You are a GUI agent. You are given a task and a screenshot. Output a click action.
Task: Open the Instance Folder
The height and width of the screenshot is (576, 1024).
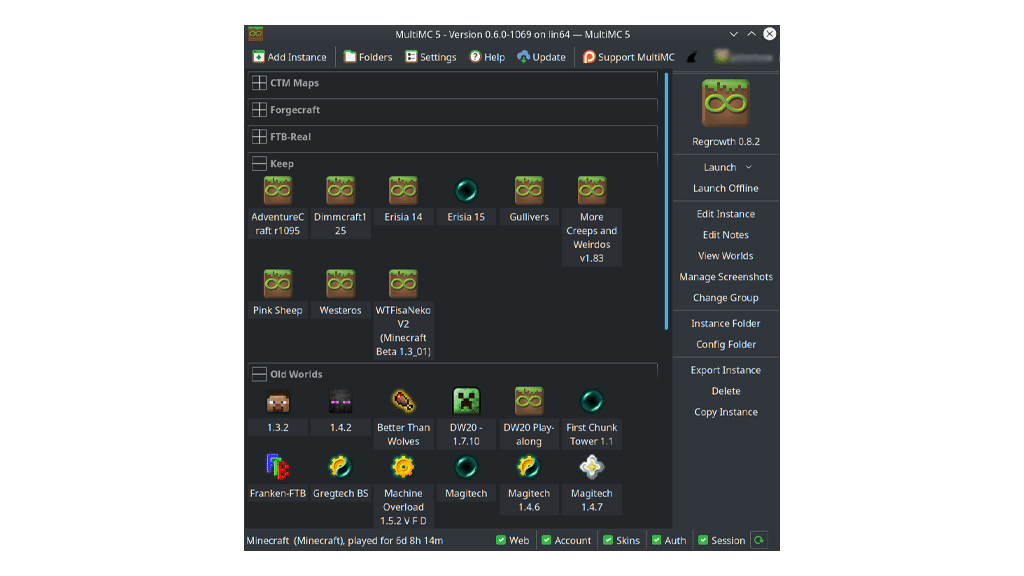point(726,323)
